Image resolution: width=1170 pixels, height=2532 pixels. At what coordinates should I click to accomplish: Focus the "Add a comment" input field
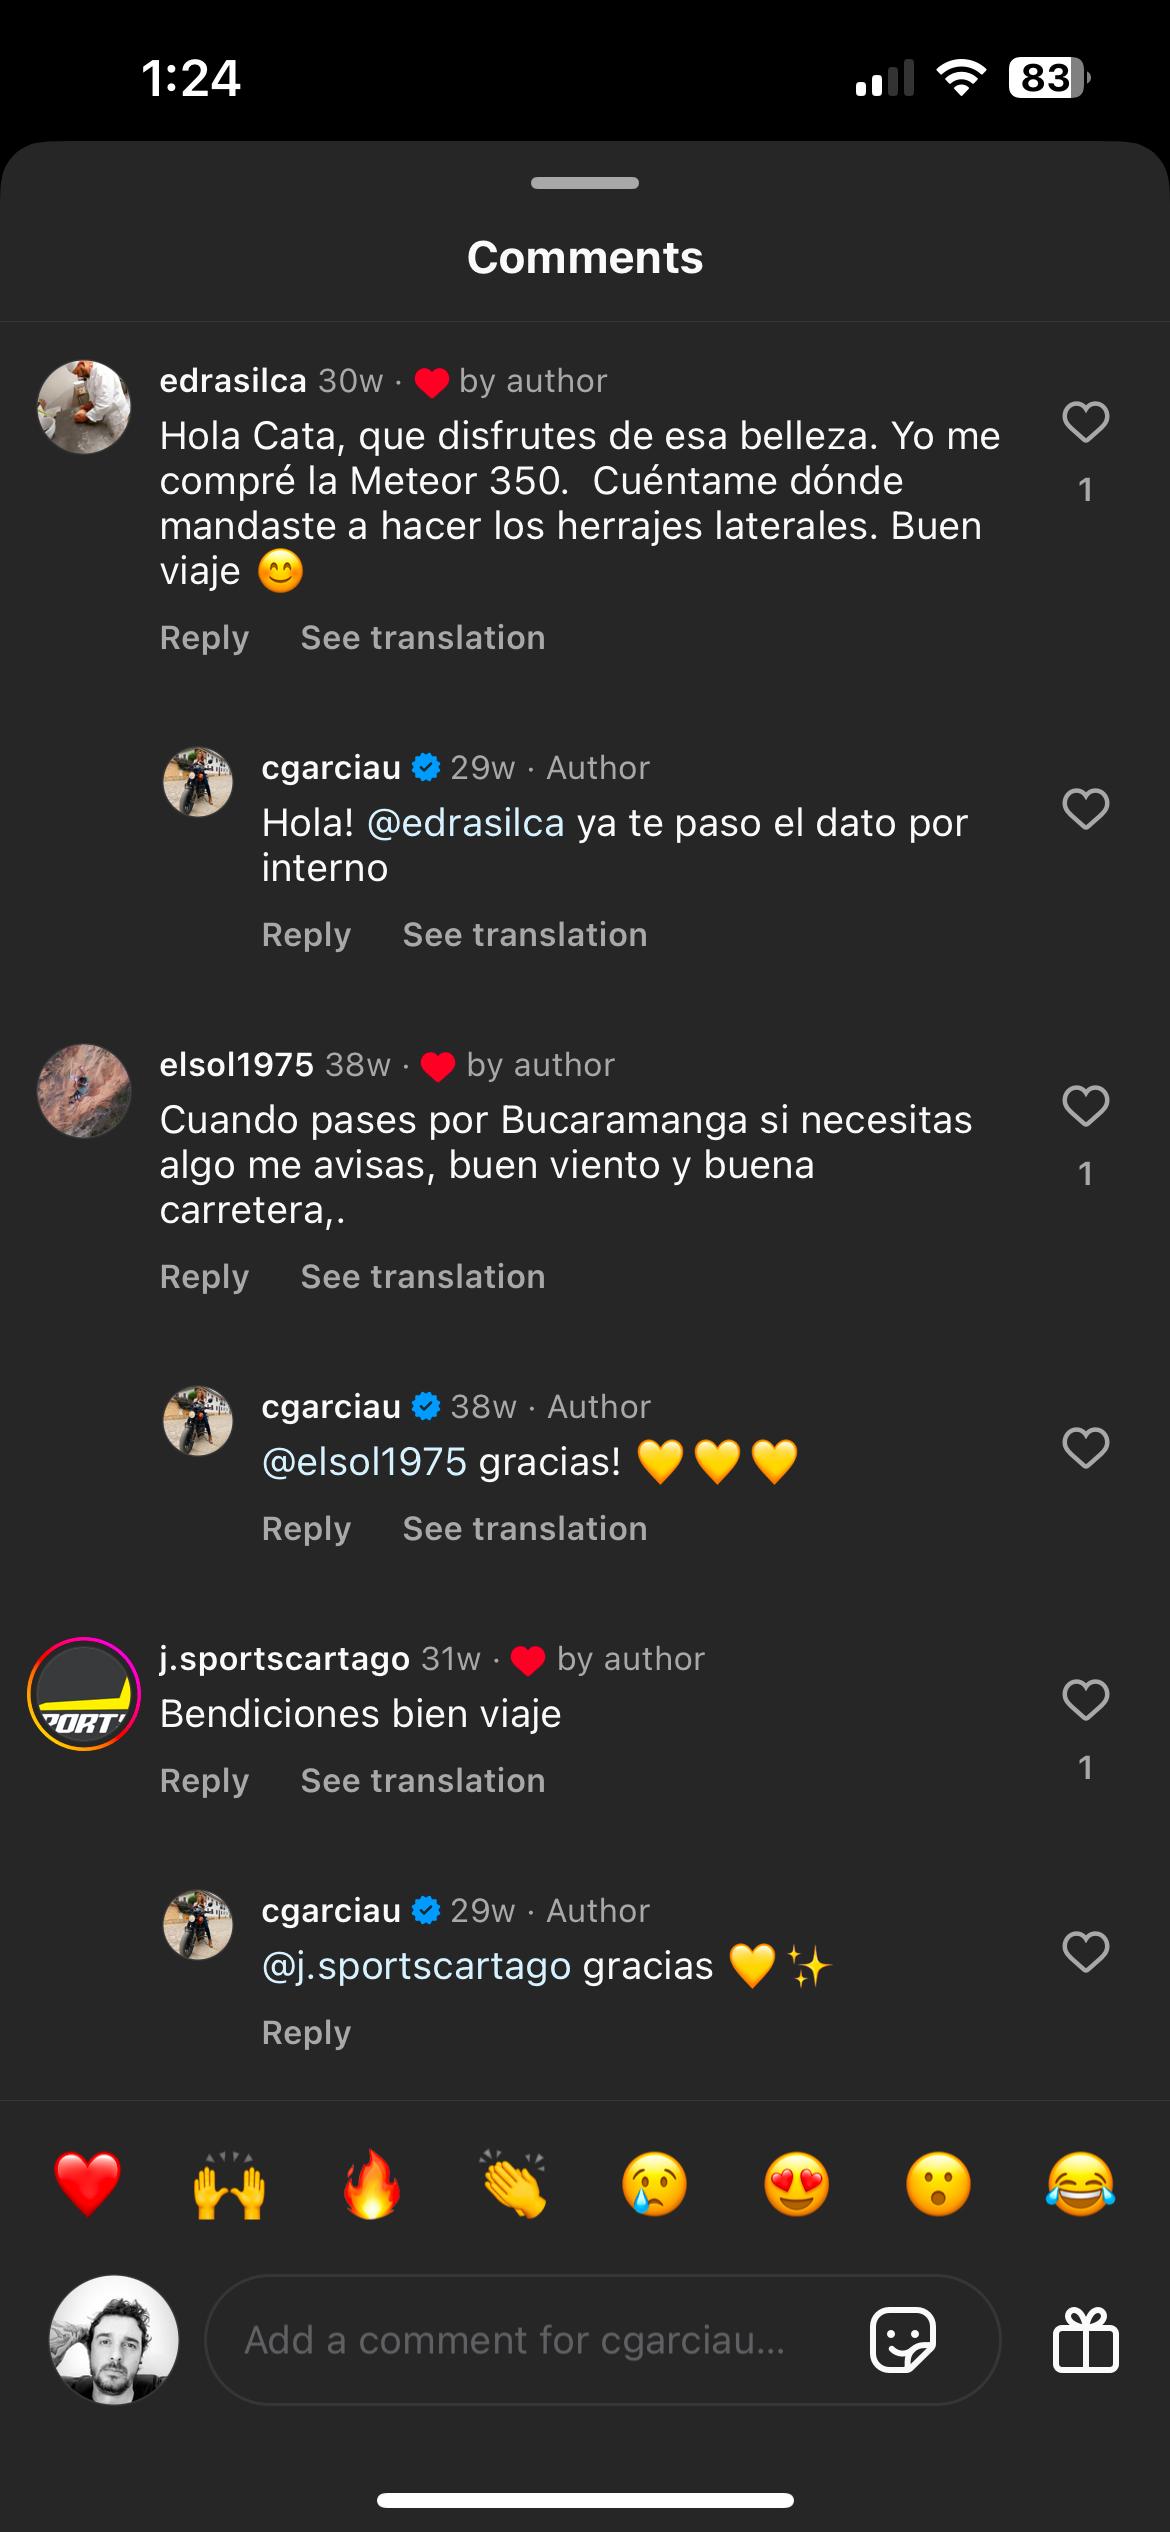[540, 2340]
